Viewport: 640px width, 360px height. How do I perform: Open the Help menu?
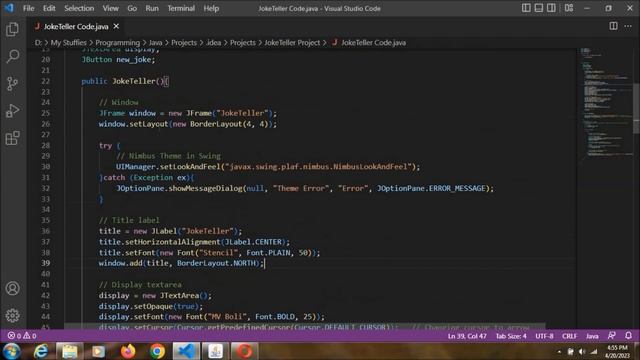(211, 8)
